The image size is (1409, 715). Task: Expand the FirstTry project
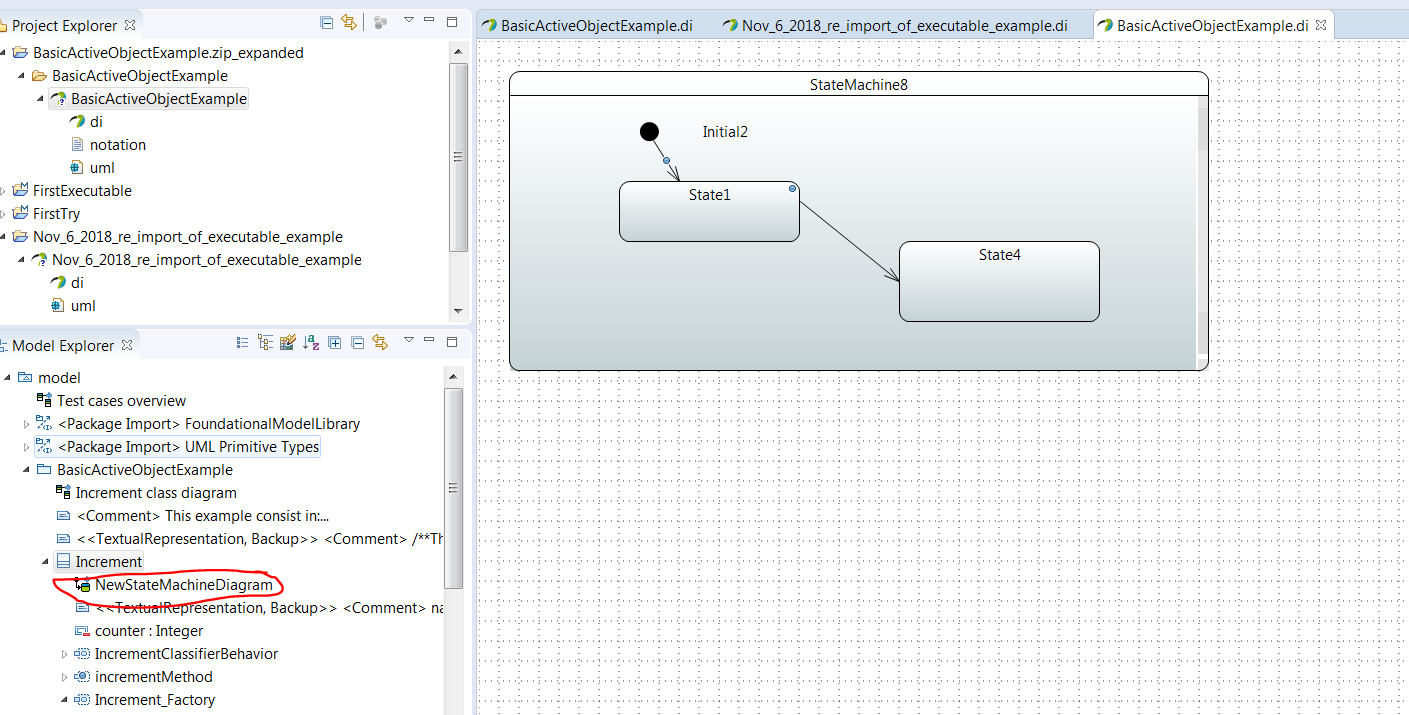pos(3,213)
